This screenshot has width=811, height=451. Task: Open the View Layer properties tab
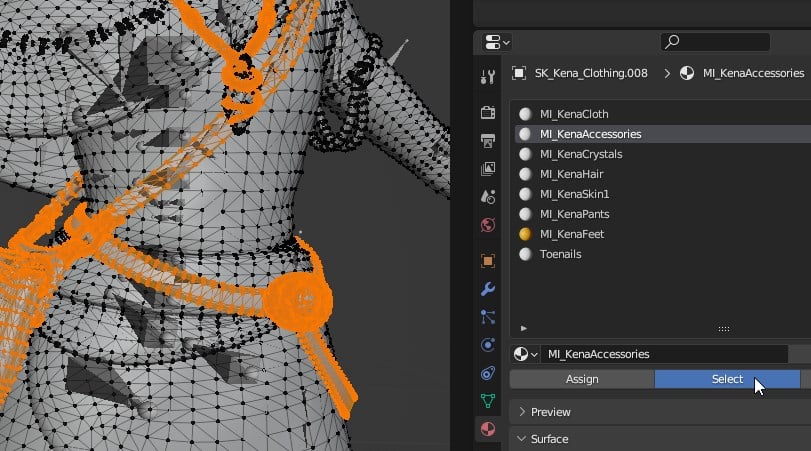(x=488, y=169)
